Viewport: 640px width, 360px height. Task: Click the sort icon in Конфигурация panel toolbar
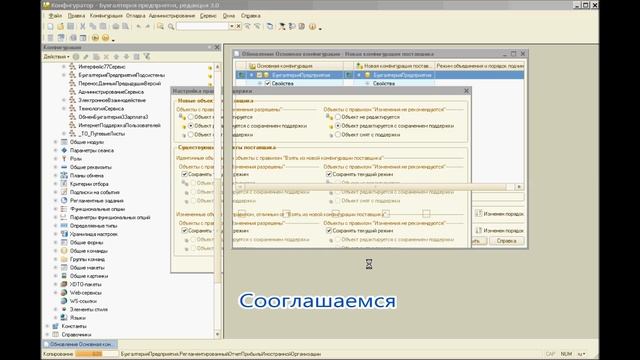137,57
